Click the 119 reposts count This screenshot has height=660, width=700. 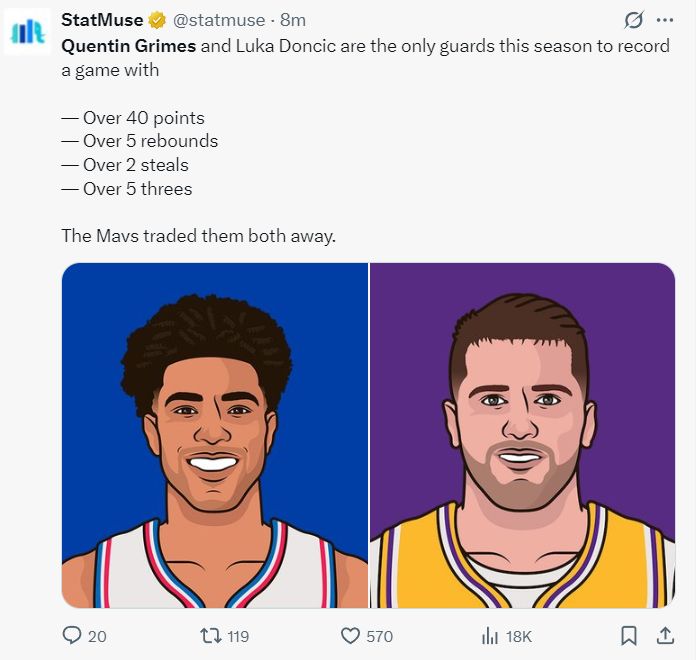click(x=238, y=637)
